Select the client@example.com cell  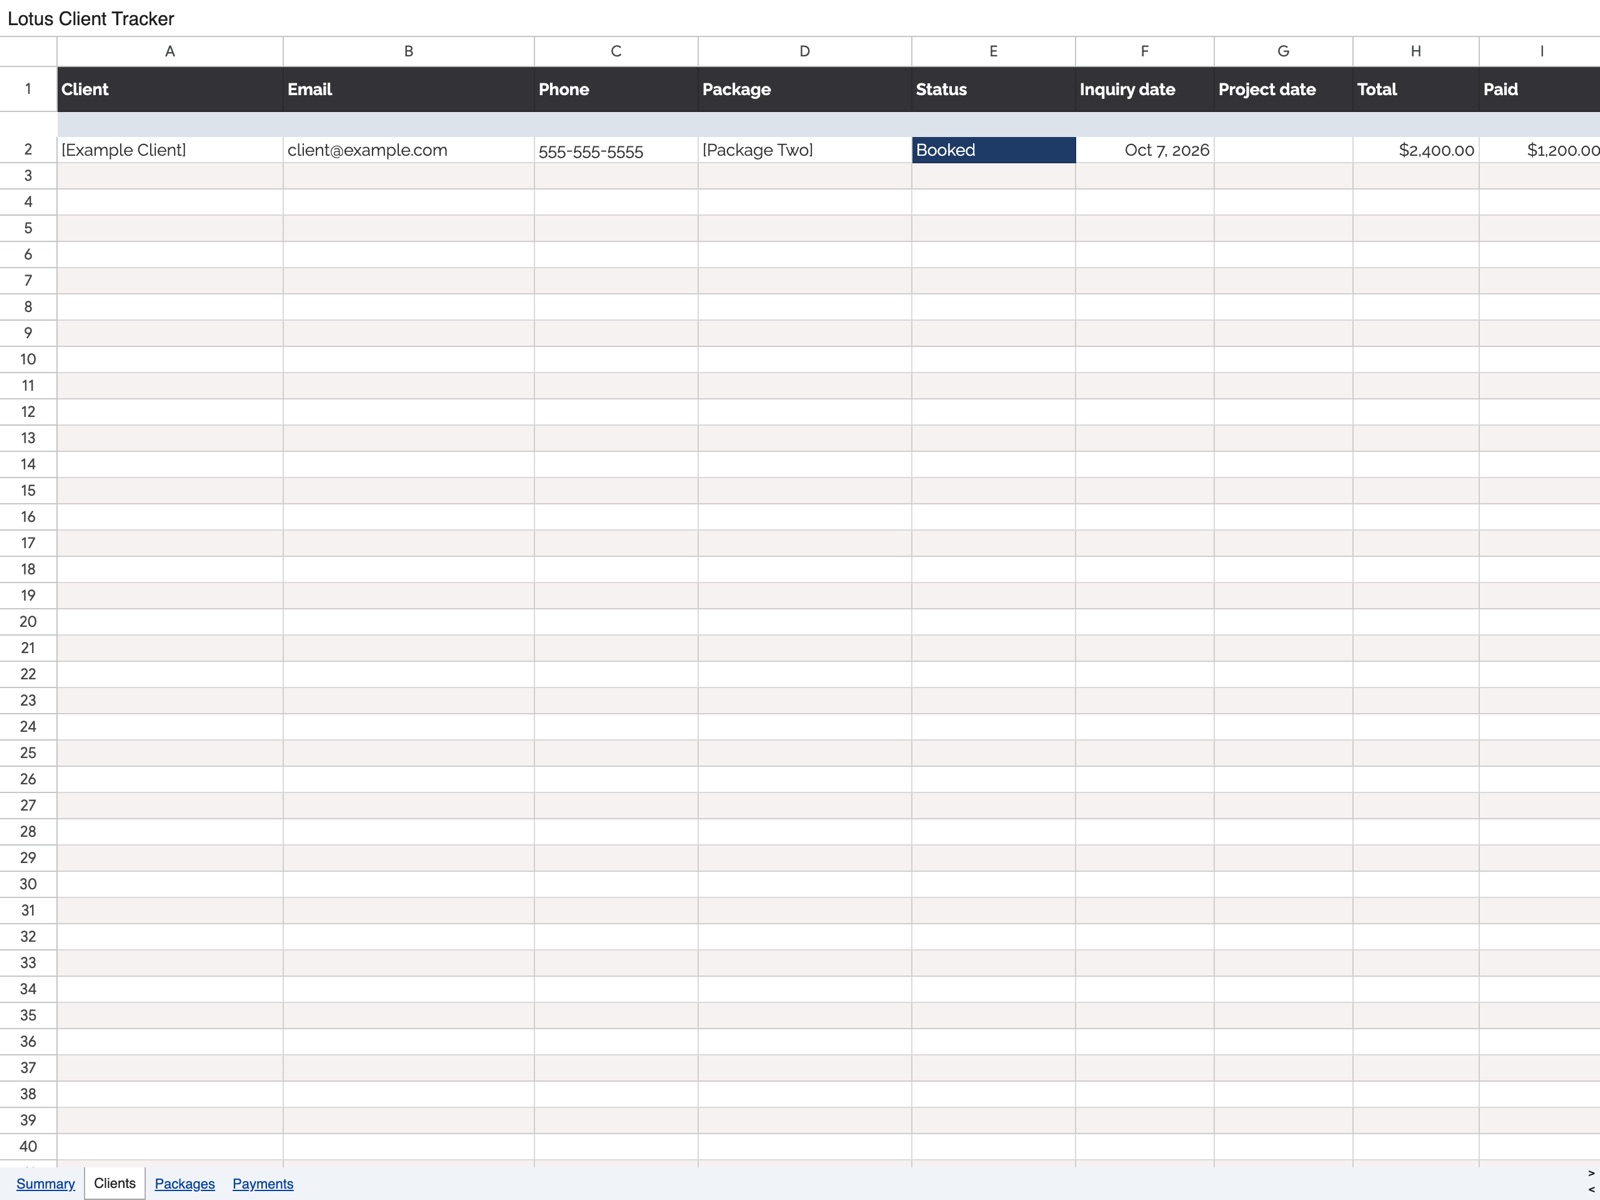(x=409, y=150)
